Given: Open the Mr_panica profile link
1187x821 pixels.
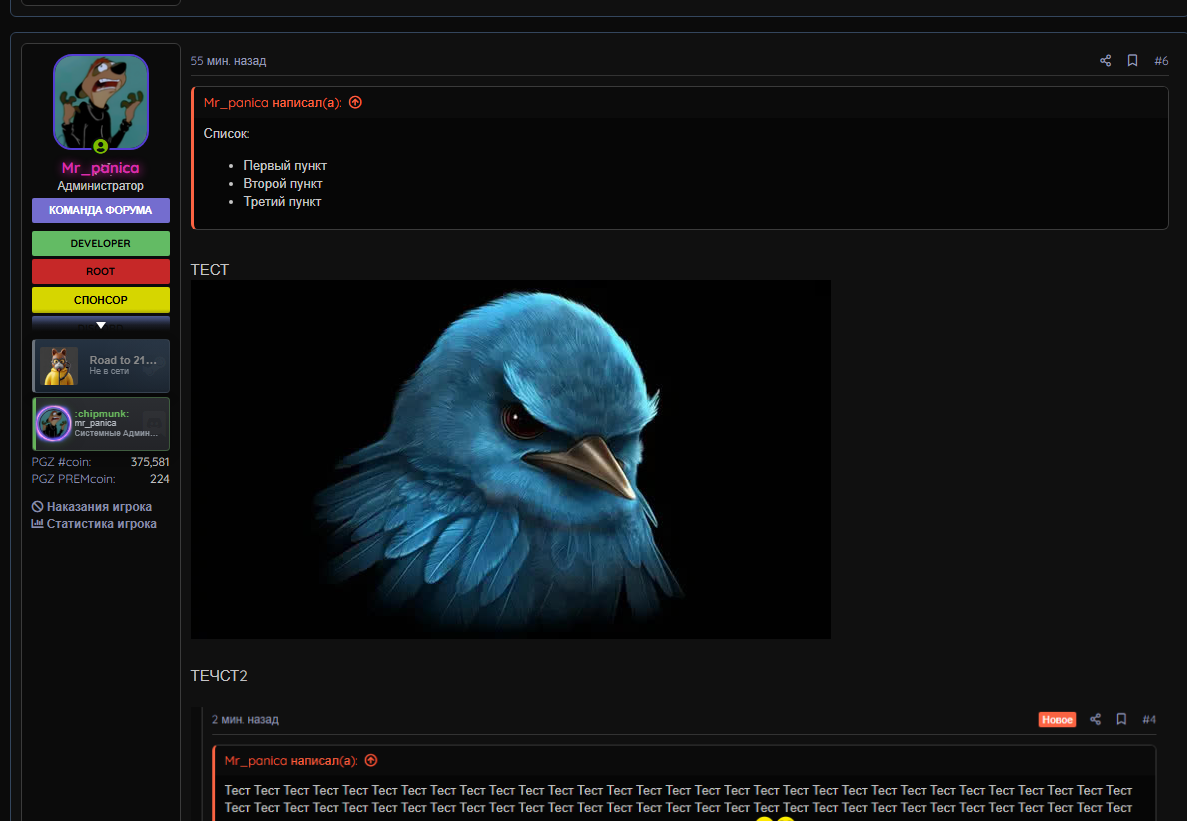Looking at the screenshot, I should 100,167.
